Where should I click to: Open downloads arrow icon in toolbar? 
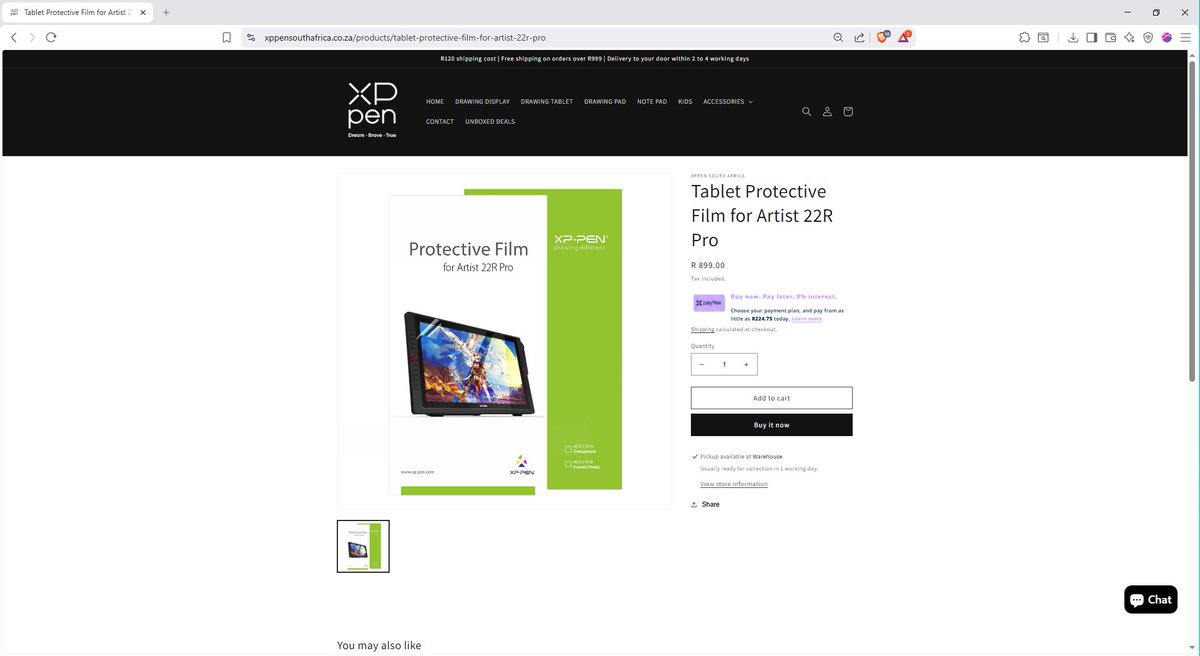point(1073,37)
